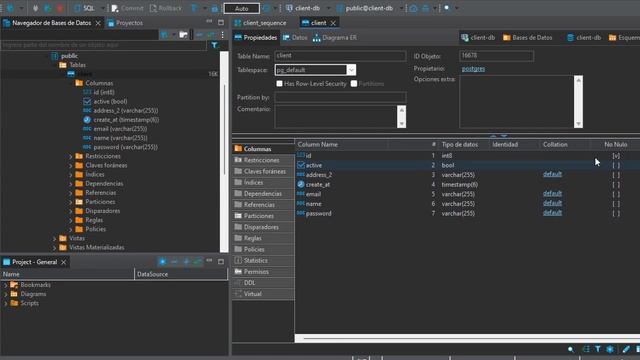Toggle No Nulo checkbox for email column

click(x=616, y=194)
